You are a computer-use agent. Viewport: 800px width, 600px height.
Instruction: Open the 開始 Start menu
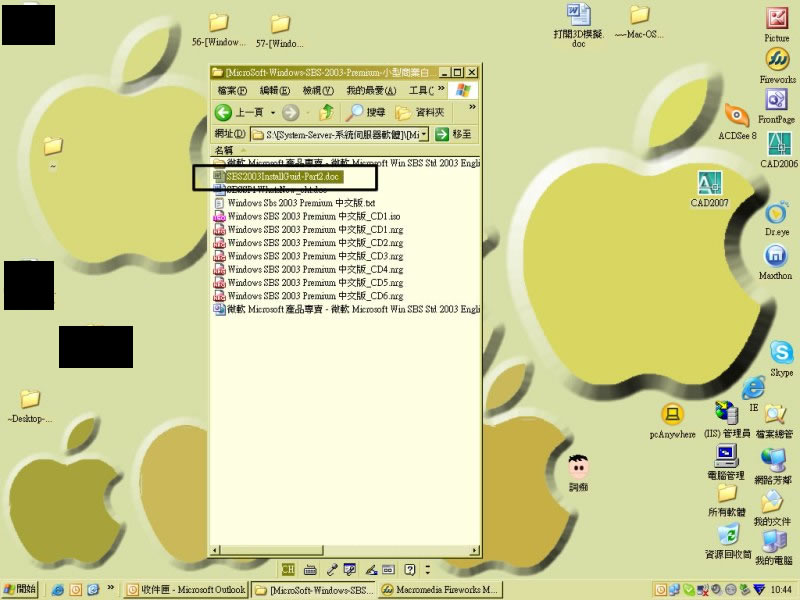pyautogui.click(x=20, y=589)
